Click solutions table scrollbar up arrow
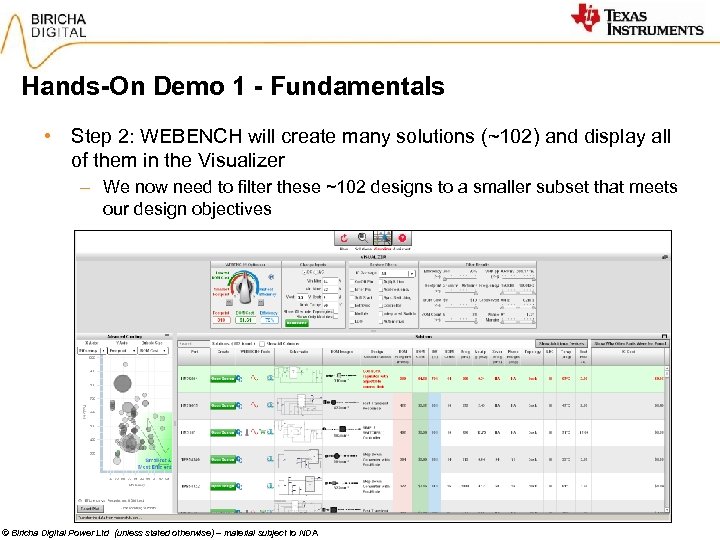 click(x=667, y=369)
